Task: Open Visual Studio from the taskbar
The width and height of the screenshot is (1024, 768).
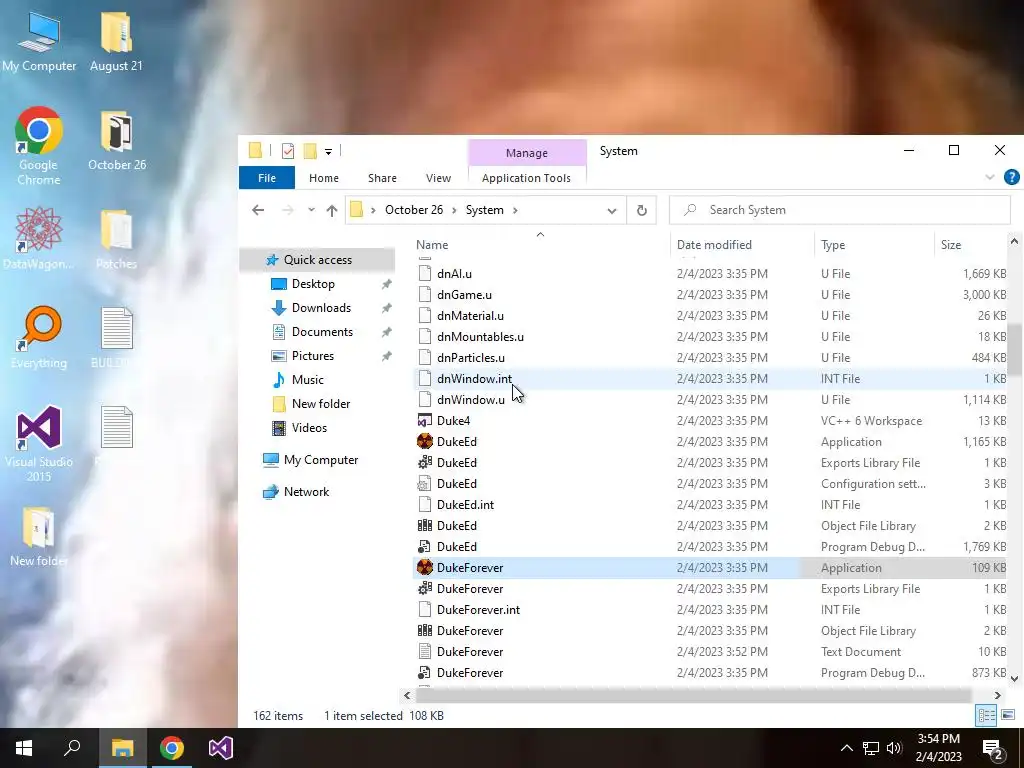Action: [221, 748]
